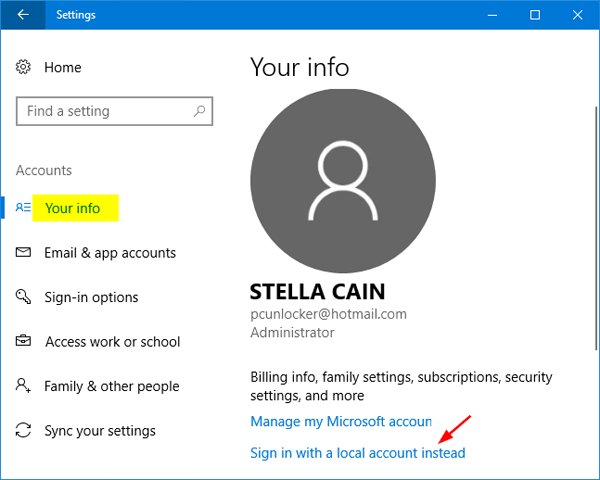600x480 pixels.
Task: Open Sync your settings
Action: pos(100,431)
